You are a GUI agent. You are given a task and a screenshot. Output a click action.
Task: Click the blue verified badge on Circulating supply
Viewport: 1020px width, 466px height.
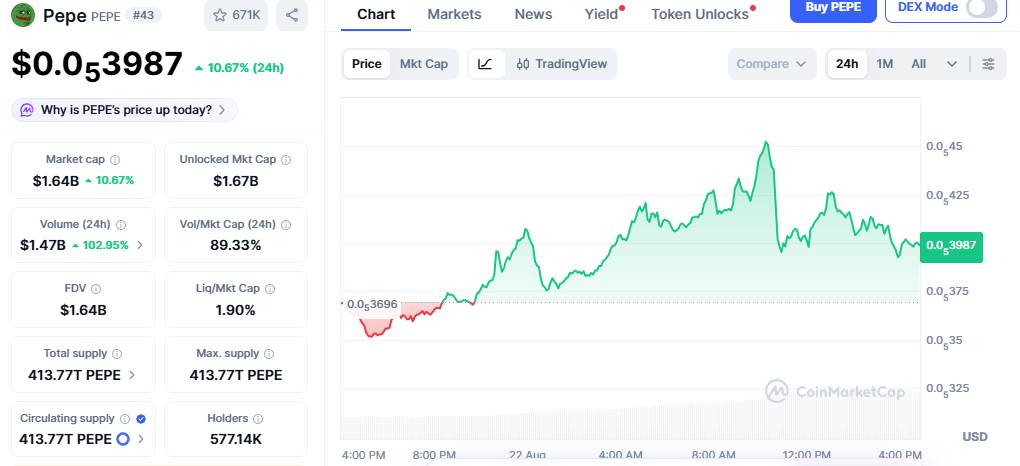[x=141, y=418]
